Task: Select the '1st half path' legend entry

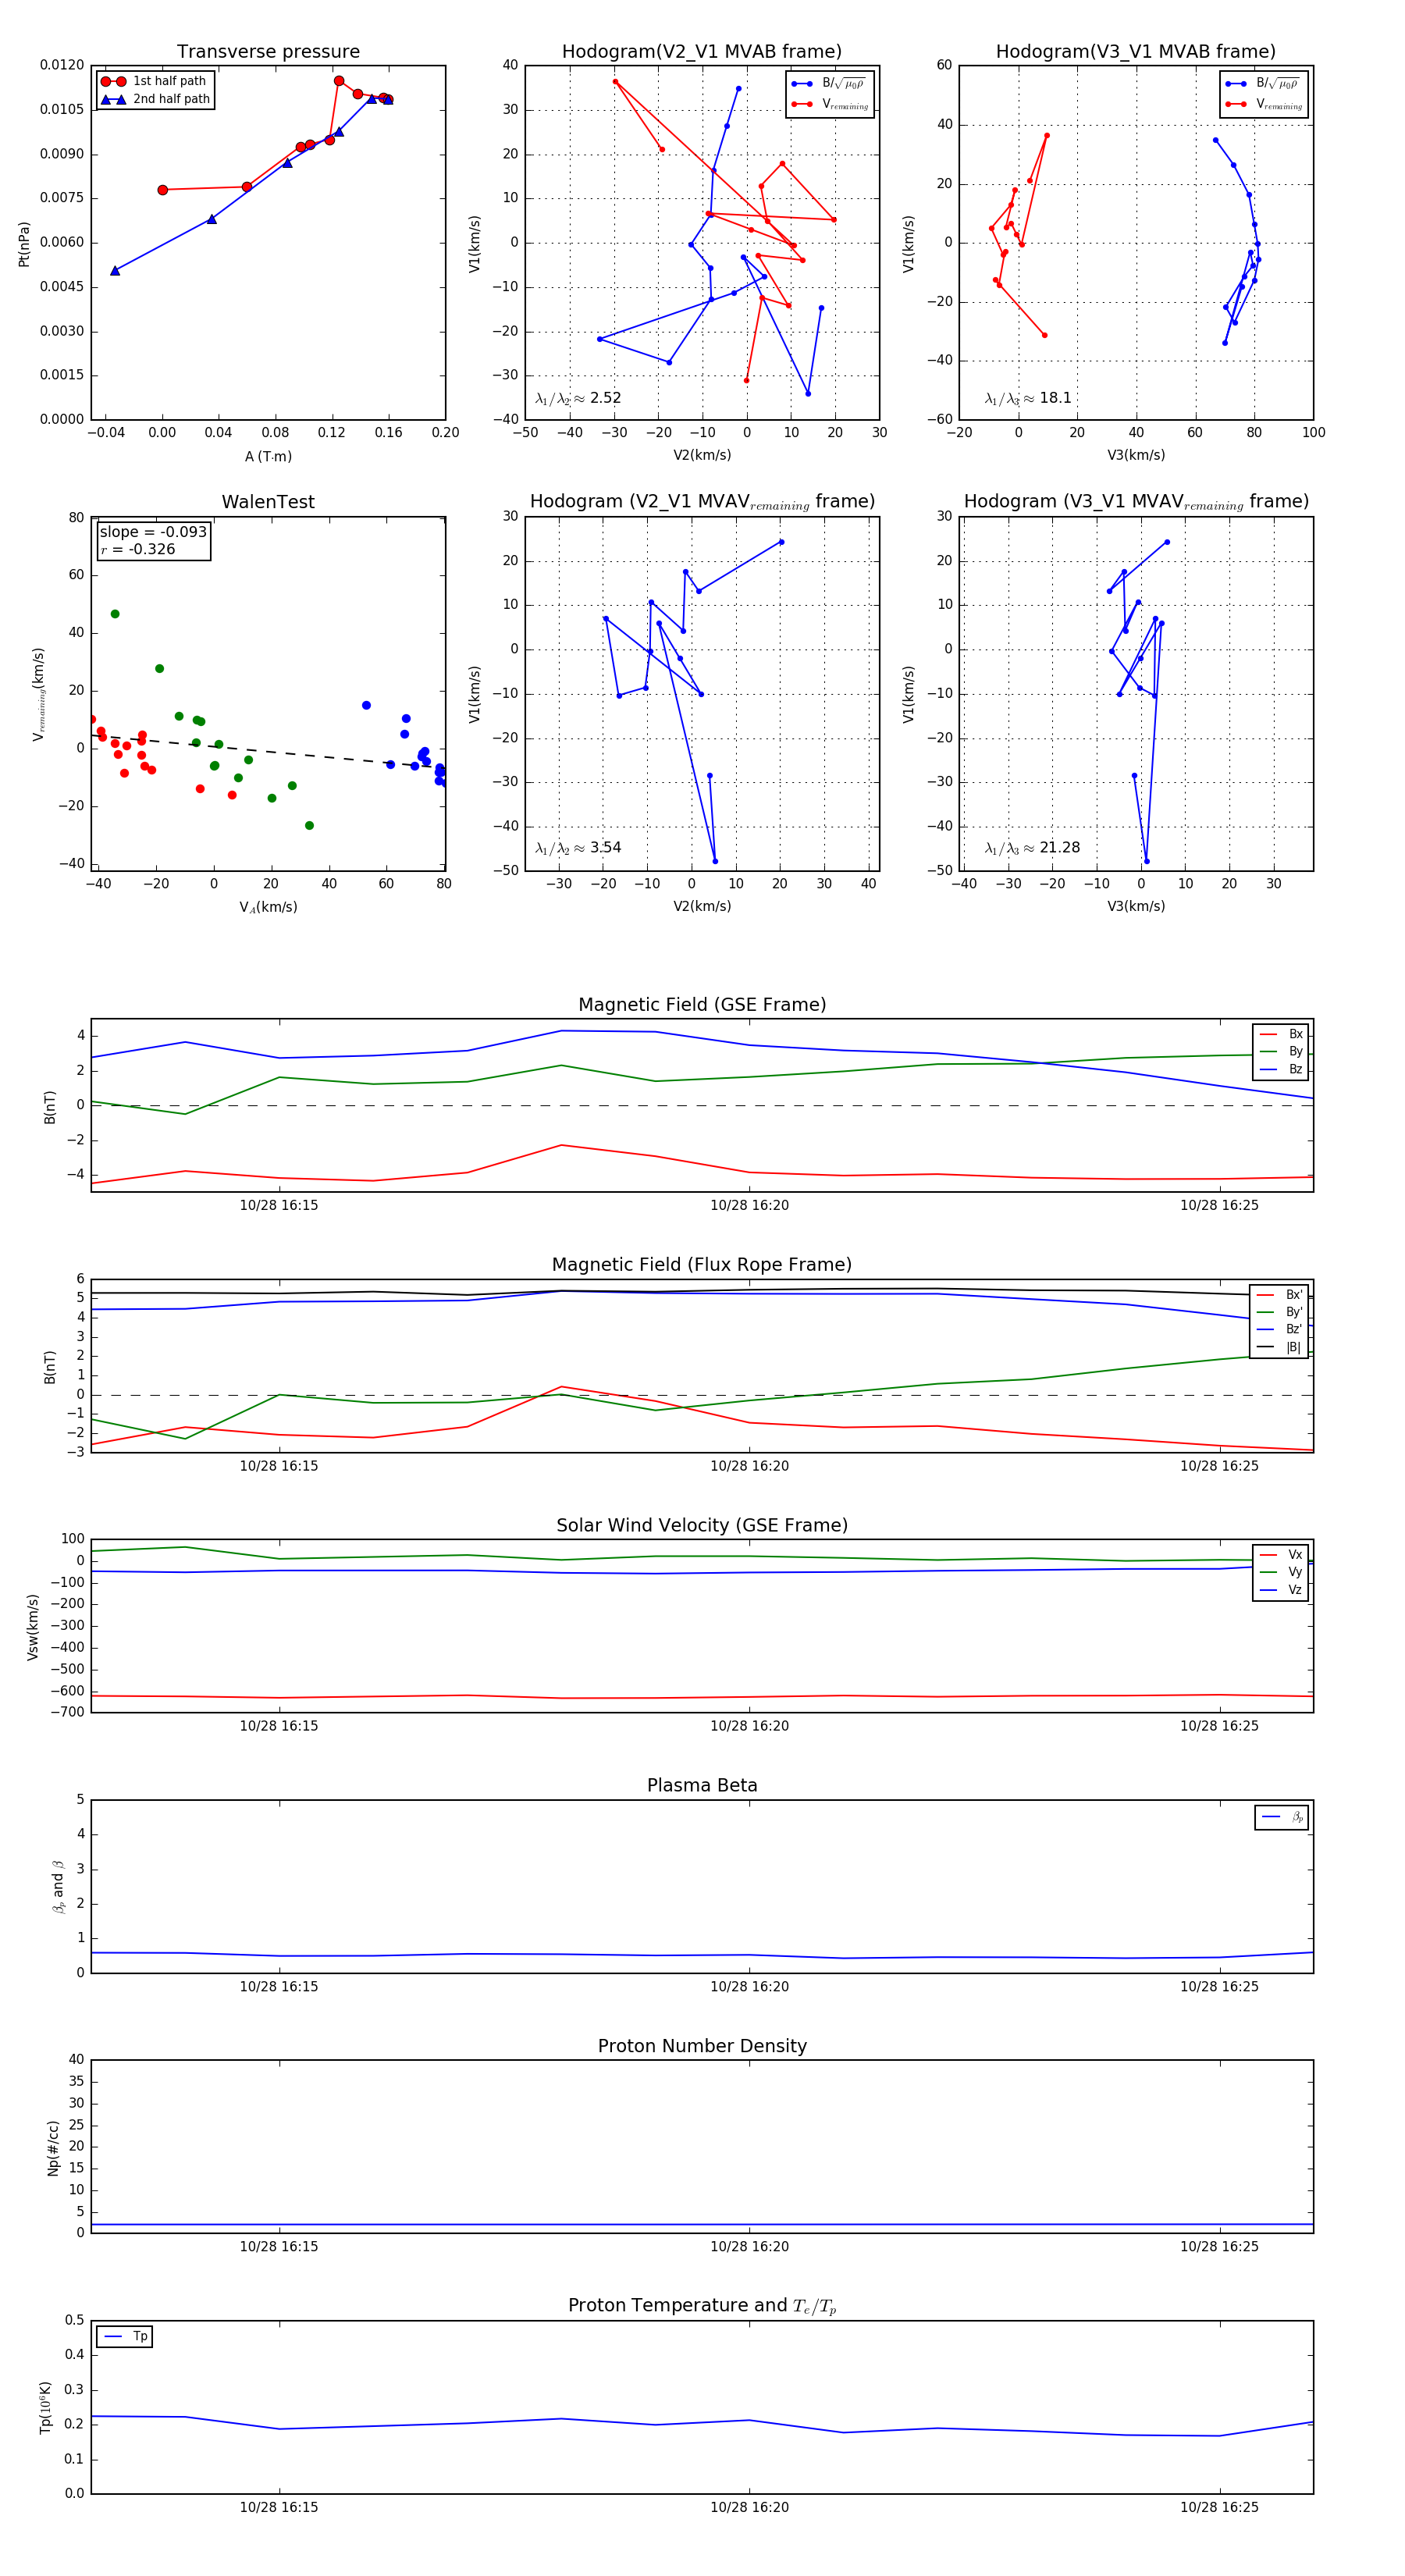Action: [155, 81]
